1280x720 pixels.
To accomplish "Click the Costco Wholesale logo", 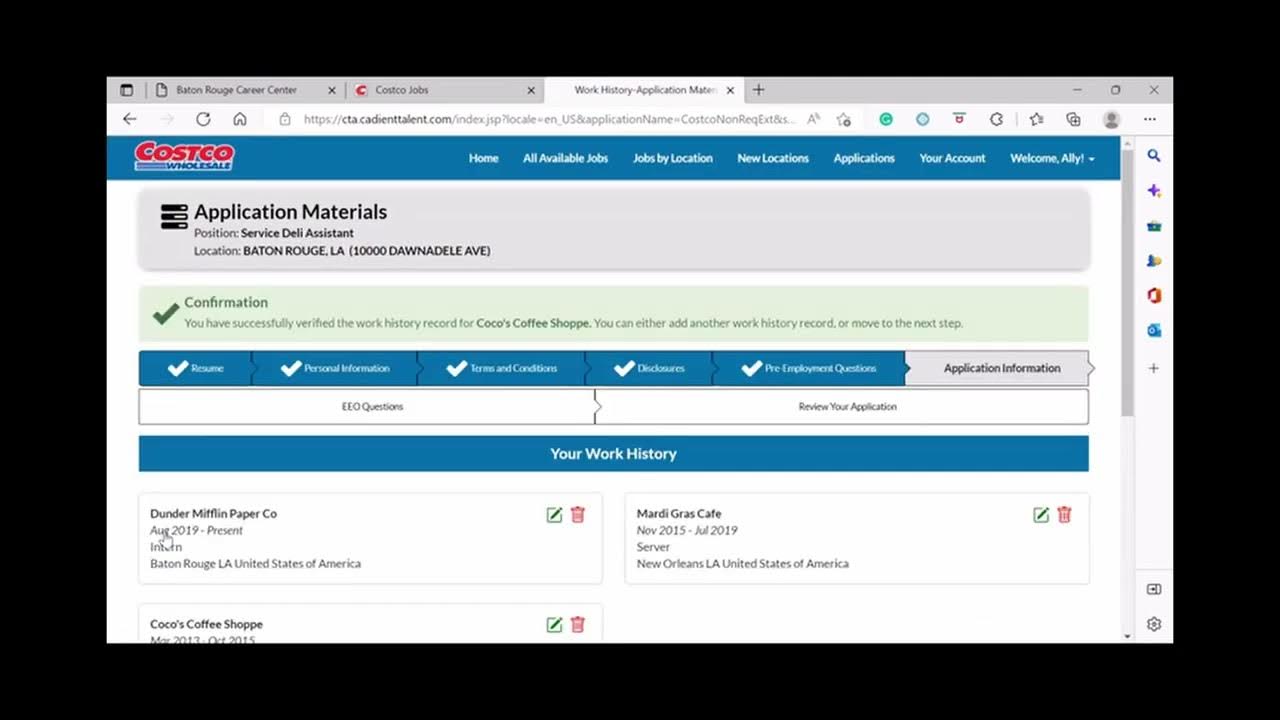I will (185, 157).
